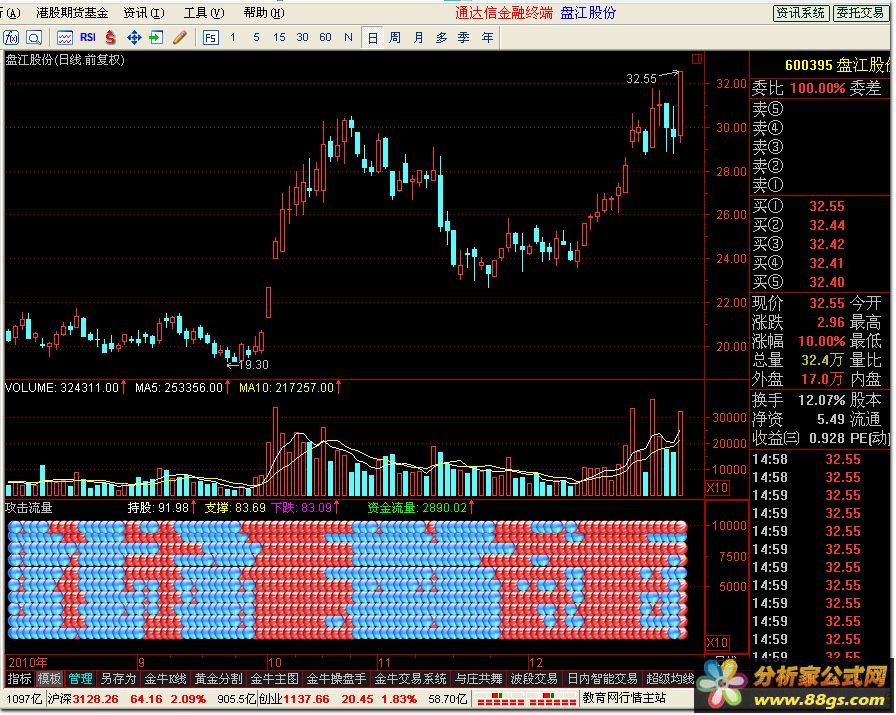Click the 19.30 low price label on chart
896x715 pixels.
253,365
